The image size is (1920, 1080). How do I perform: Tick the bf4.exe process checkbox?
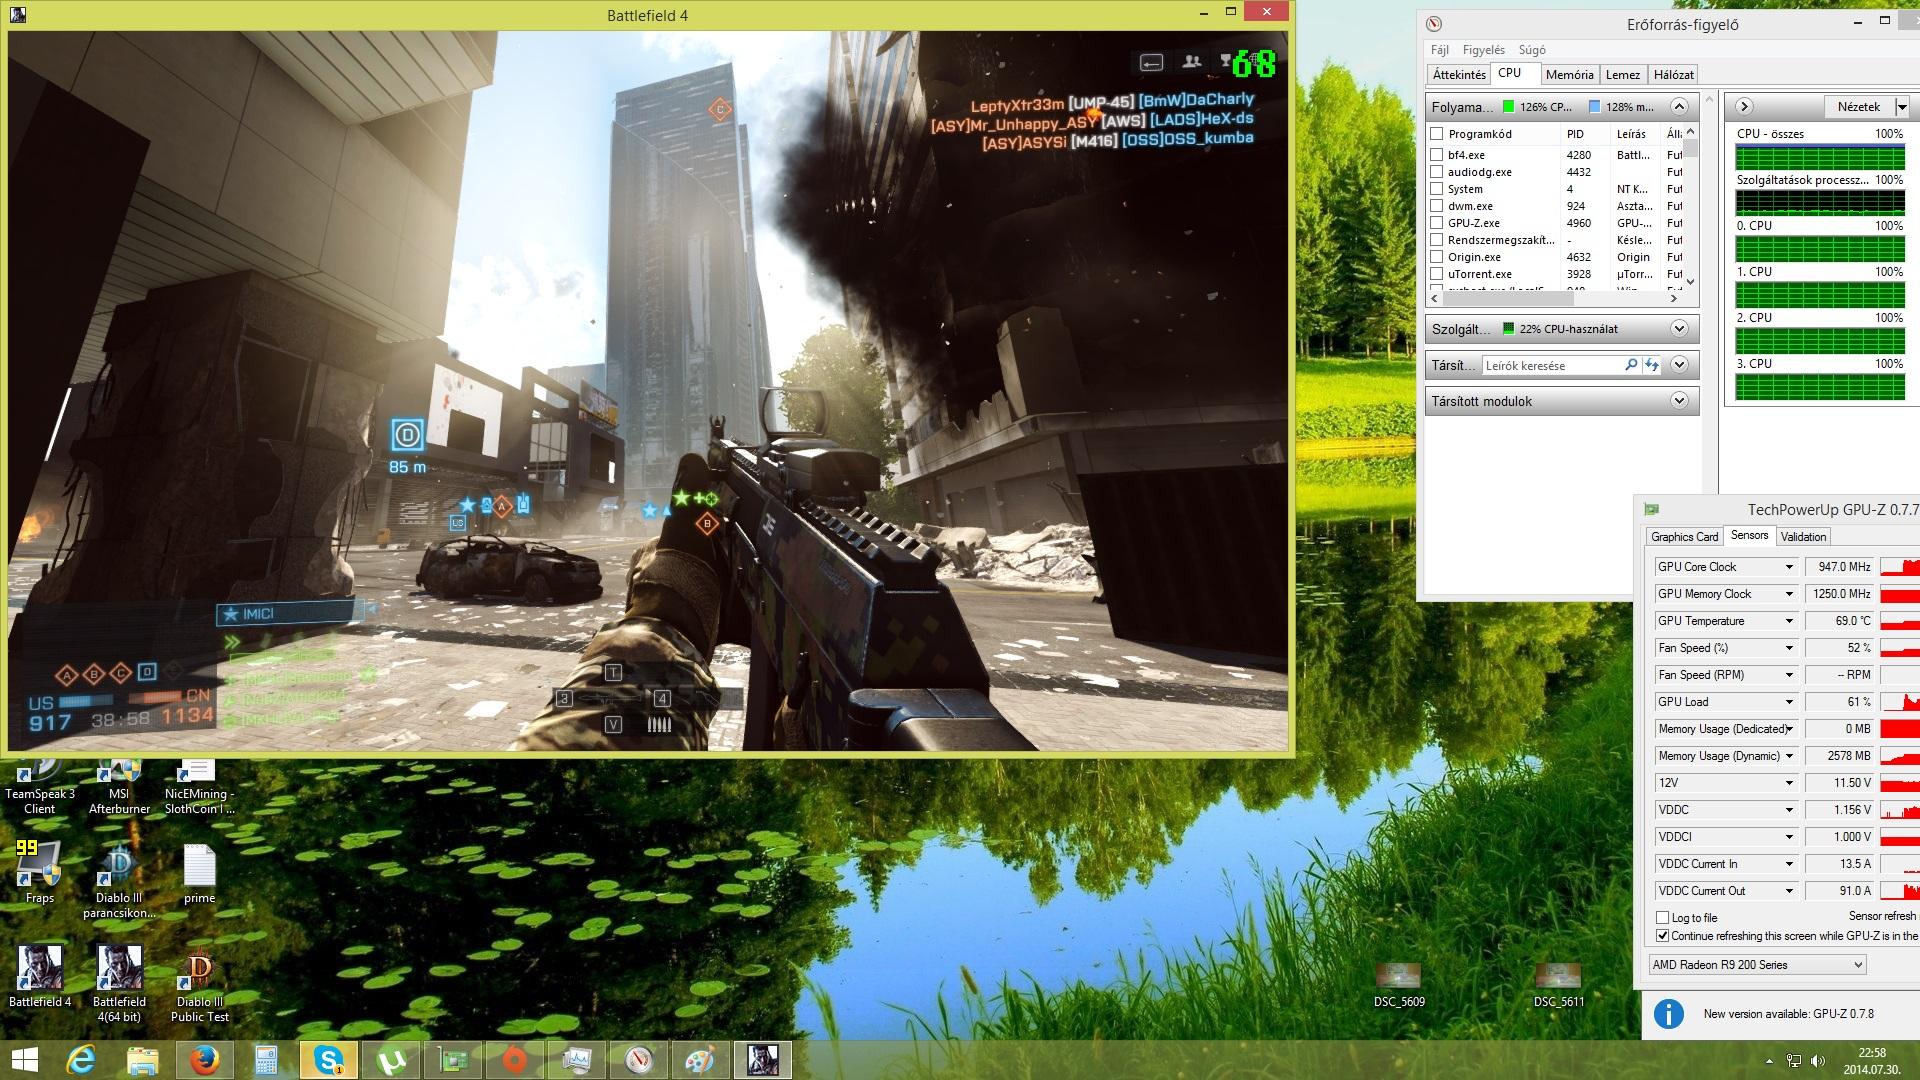tap(1437, 155)
